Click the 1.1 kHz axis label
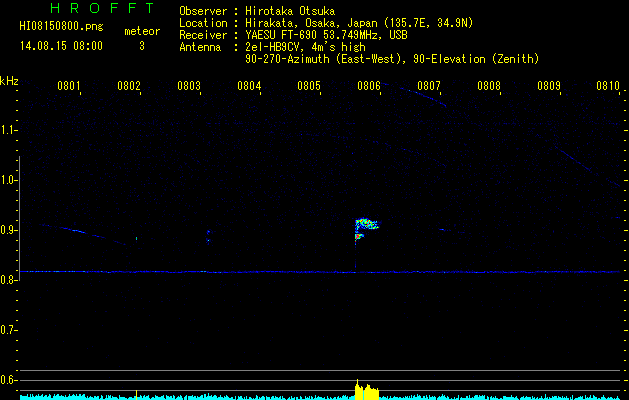This screenshot has height=400, width=629. click(x=7, y=130)
